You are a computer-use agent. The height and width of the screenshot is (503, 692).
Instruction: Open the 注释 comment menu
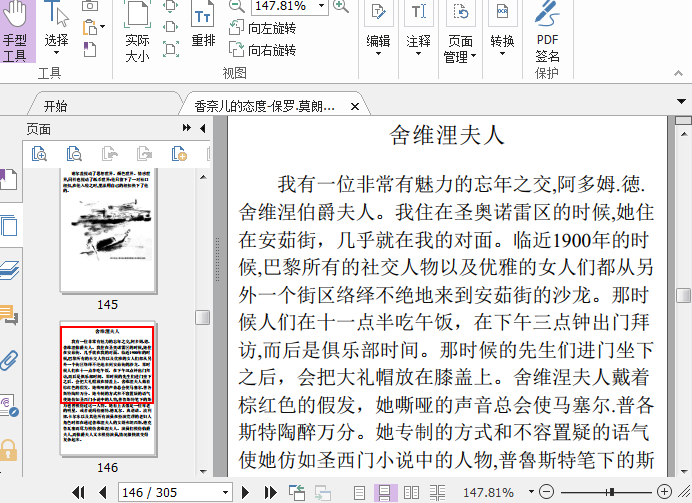click(x=418, y=30)
